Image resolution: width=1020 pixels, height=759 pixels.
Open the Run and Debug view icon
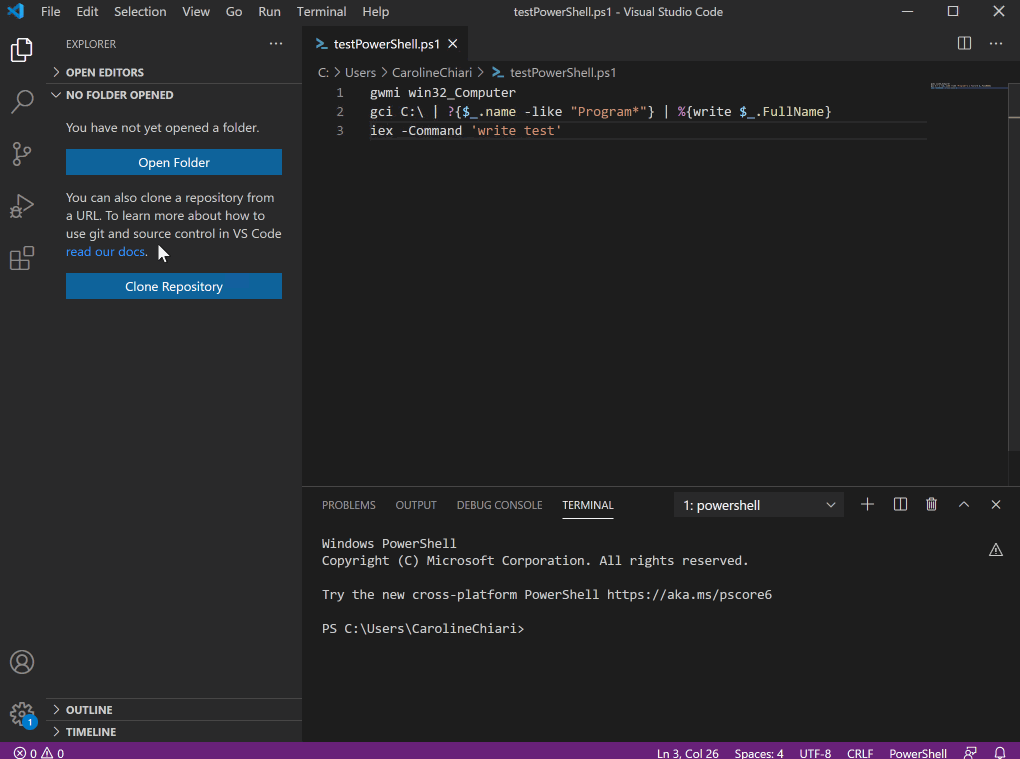pyautogui.click(x=21, y=206)
